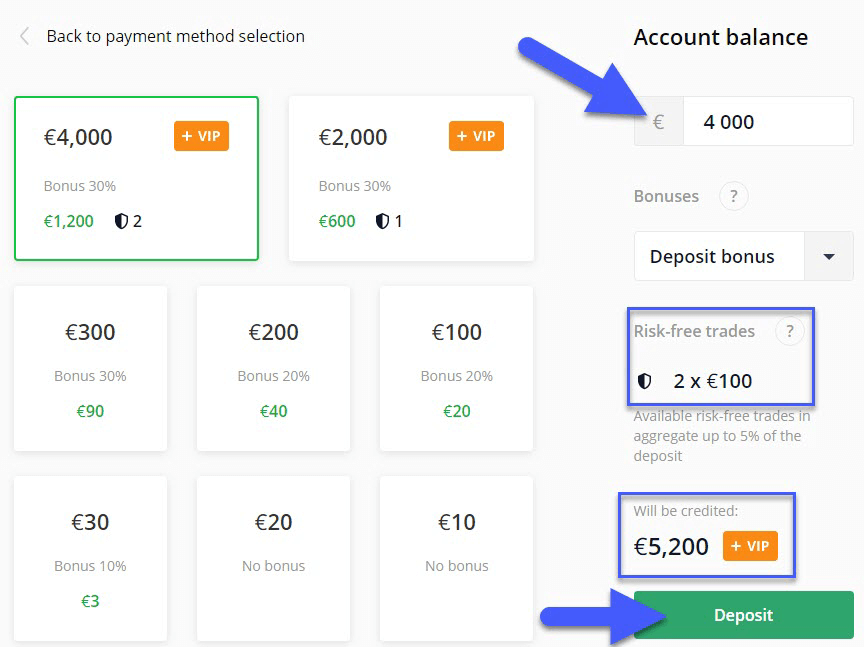Click the Bonuses help question mark icon
Screen dimensions: 864x647
point(733,196)
